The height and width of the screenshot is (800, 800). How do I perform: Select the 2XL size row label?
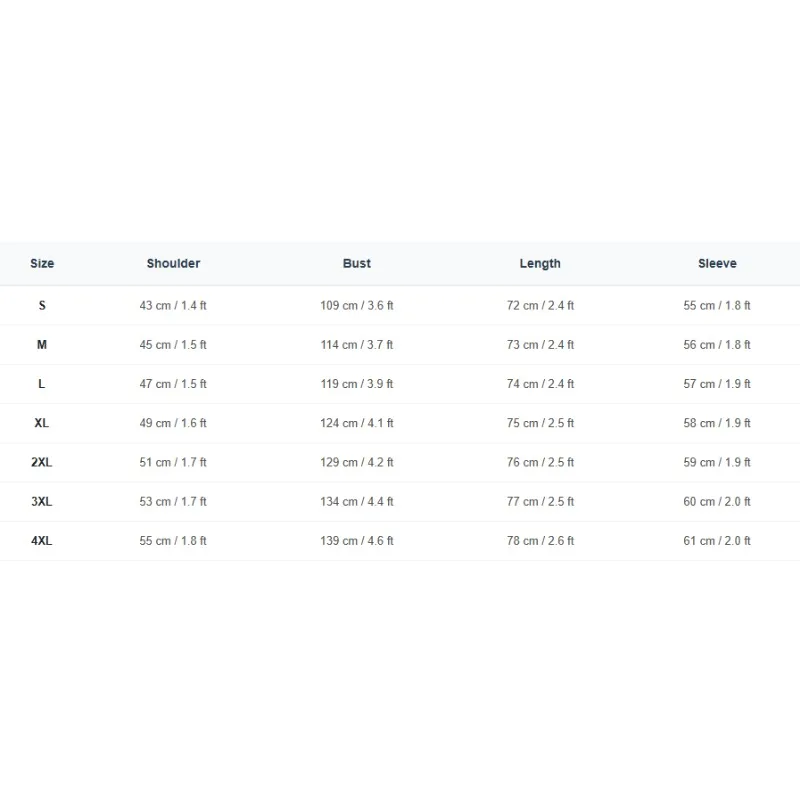[x=42, y=462]
